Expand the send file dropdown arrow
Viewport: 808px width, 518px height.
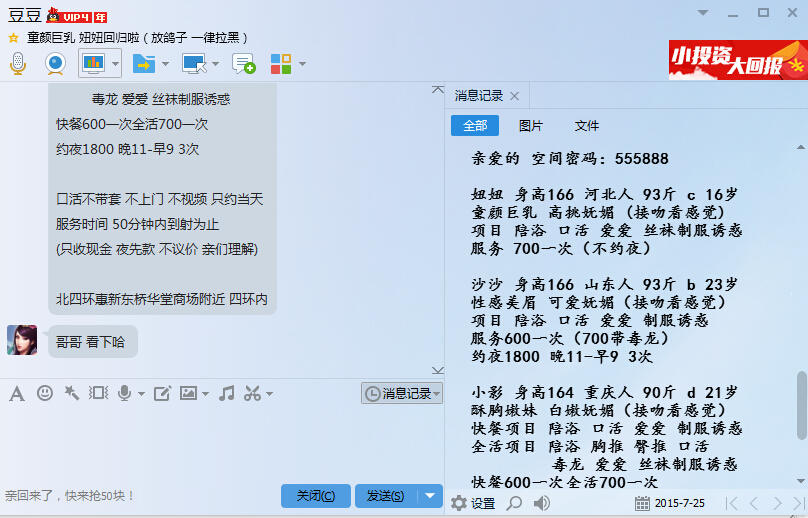[165, 64]
